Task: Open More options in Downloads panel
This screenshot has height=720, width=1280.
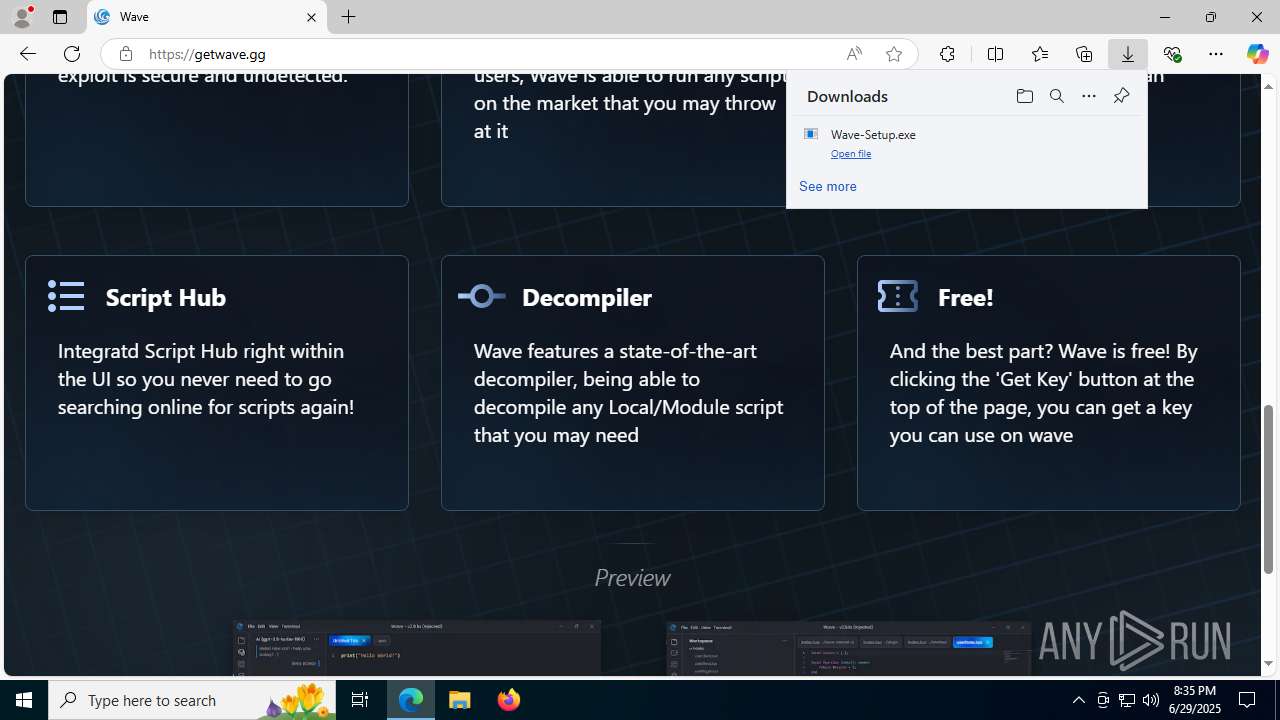Action: [1089, 96]
